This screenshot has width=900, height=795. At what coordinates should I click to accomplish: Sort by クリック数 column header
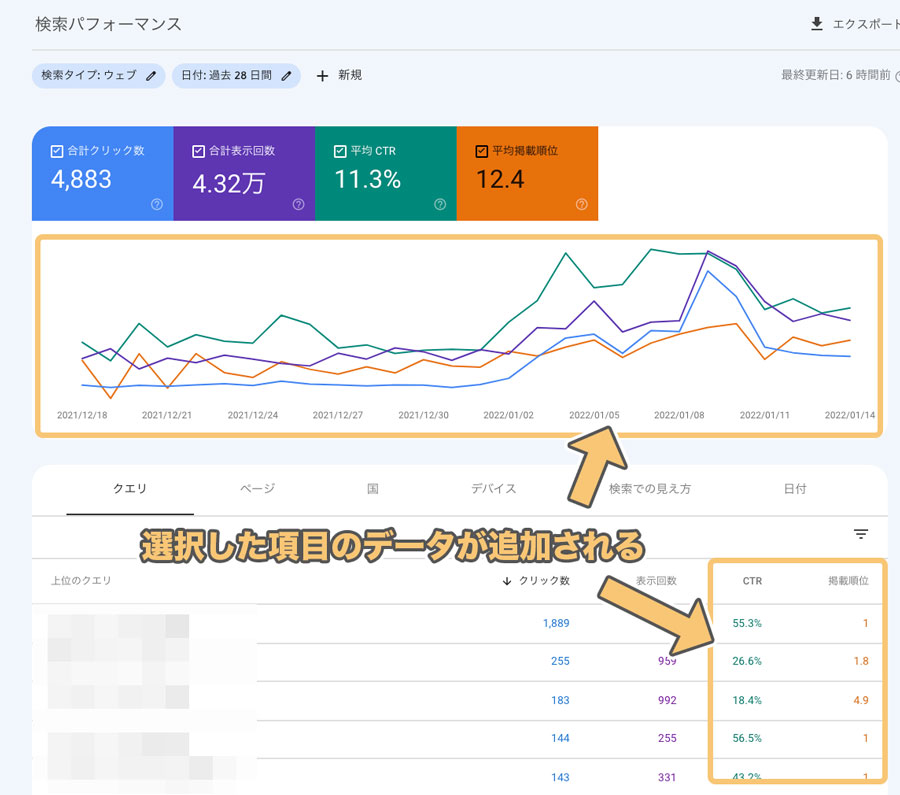tap(544, 581)
